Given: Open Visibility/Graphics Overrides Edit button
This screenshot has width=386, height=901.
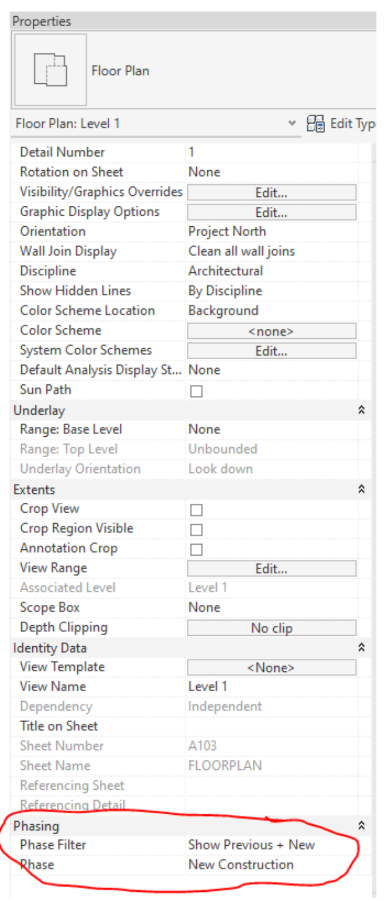Looking at the screenshot, I should pos(272,192).
